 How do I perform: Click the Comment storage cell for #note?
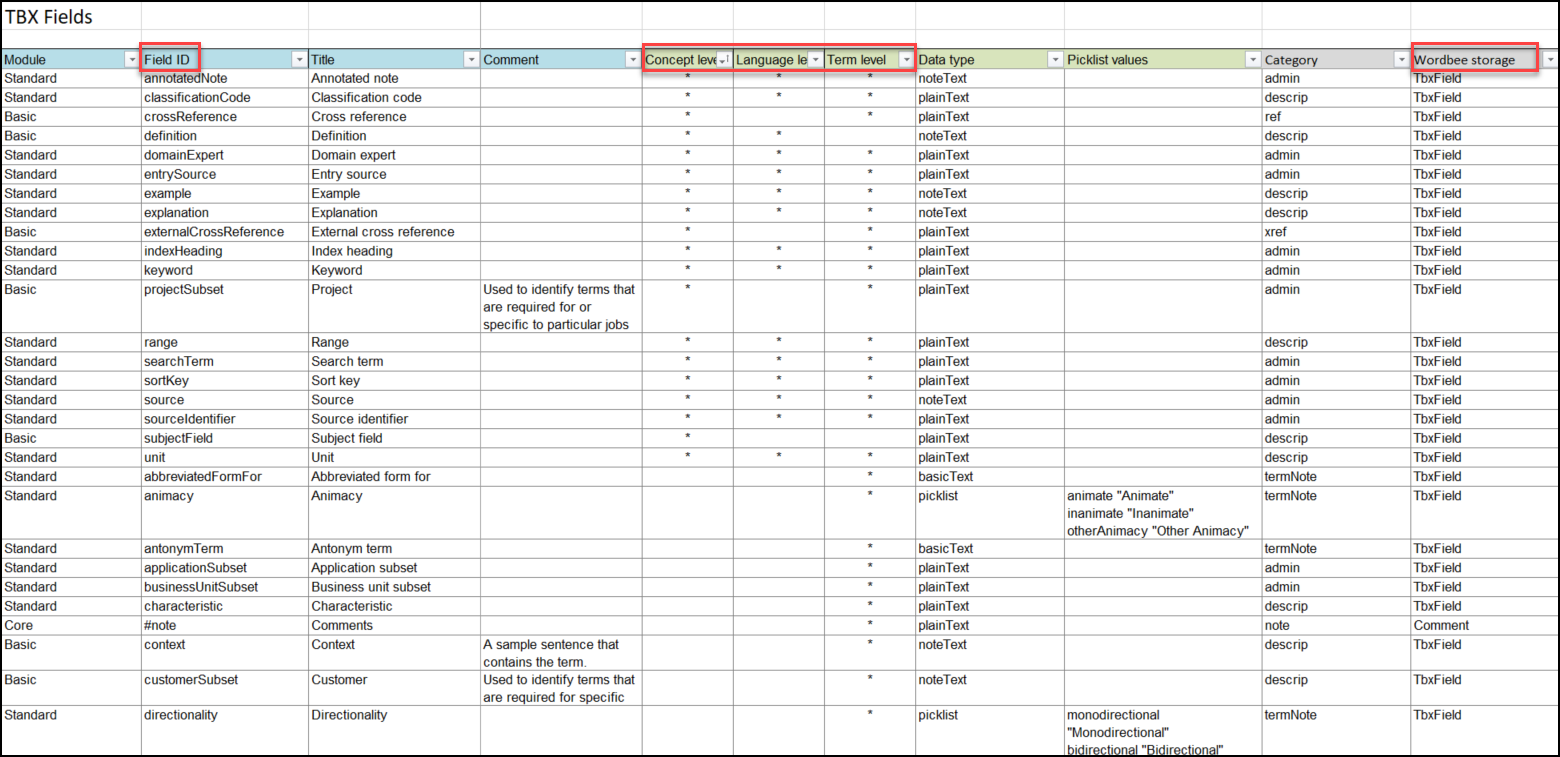click(1441, 626)
